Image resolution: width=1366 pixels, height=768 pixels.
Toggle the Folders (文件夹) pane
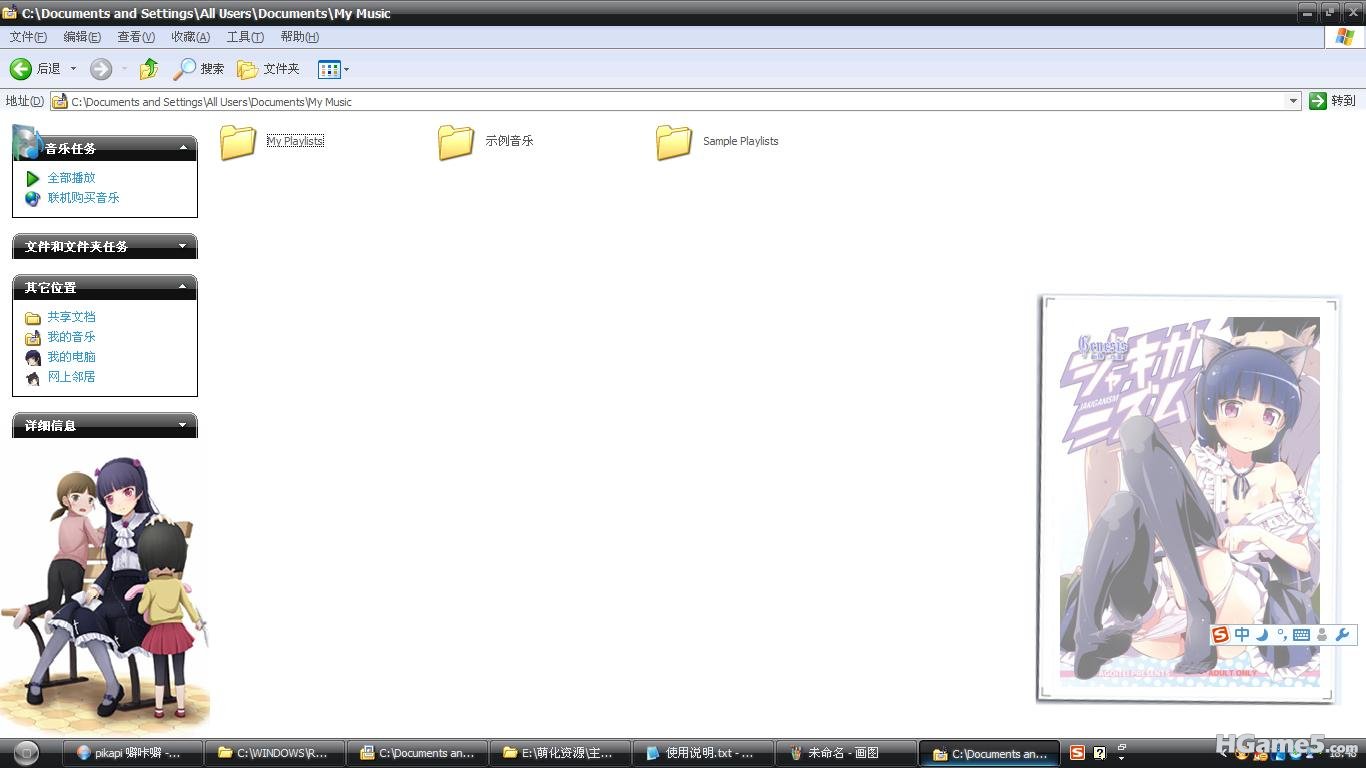point(268,69)
